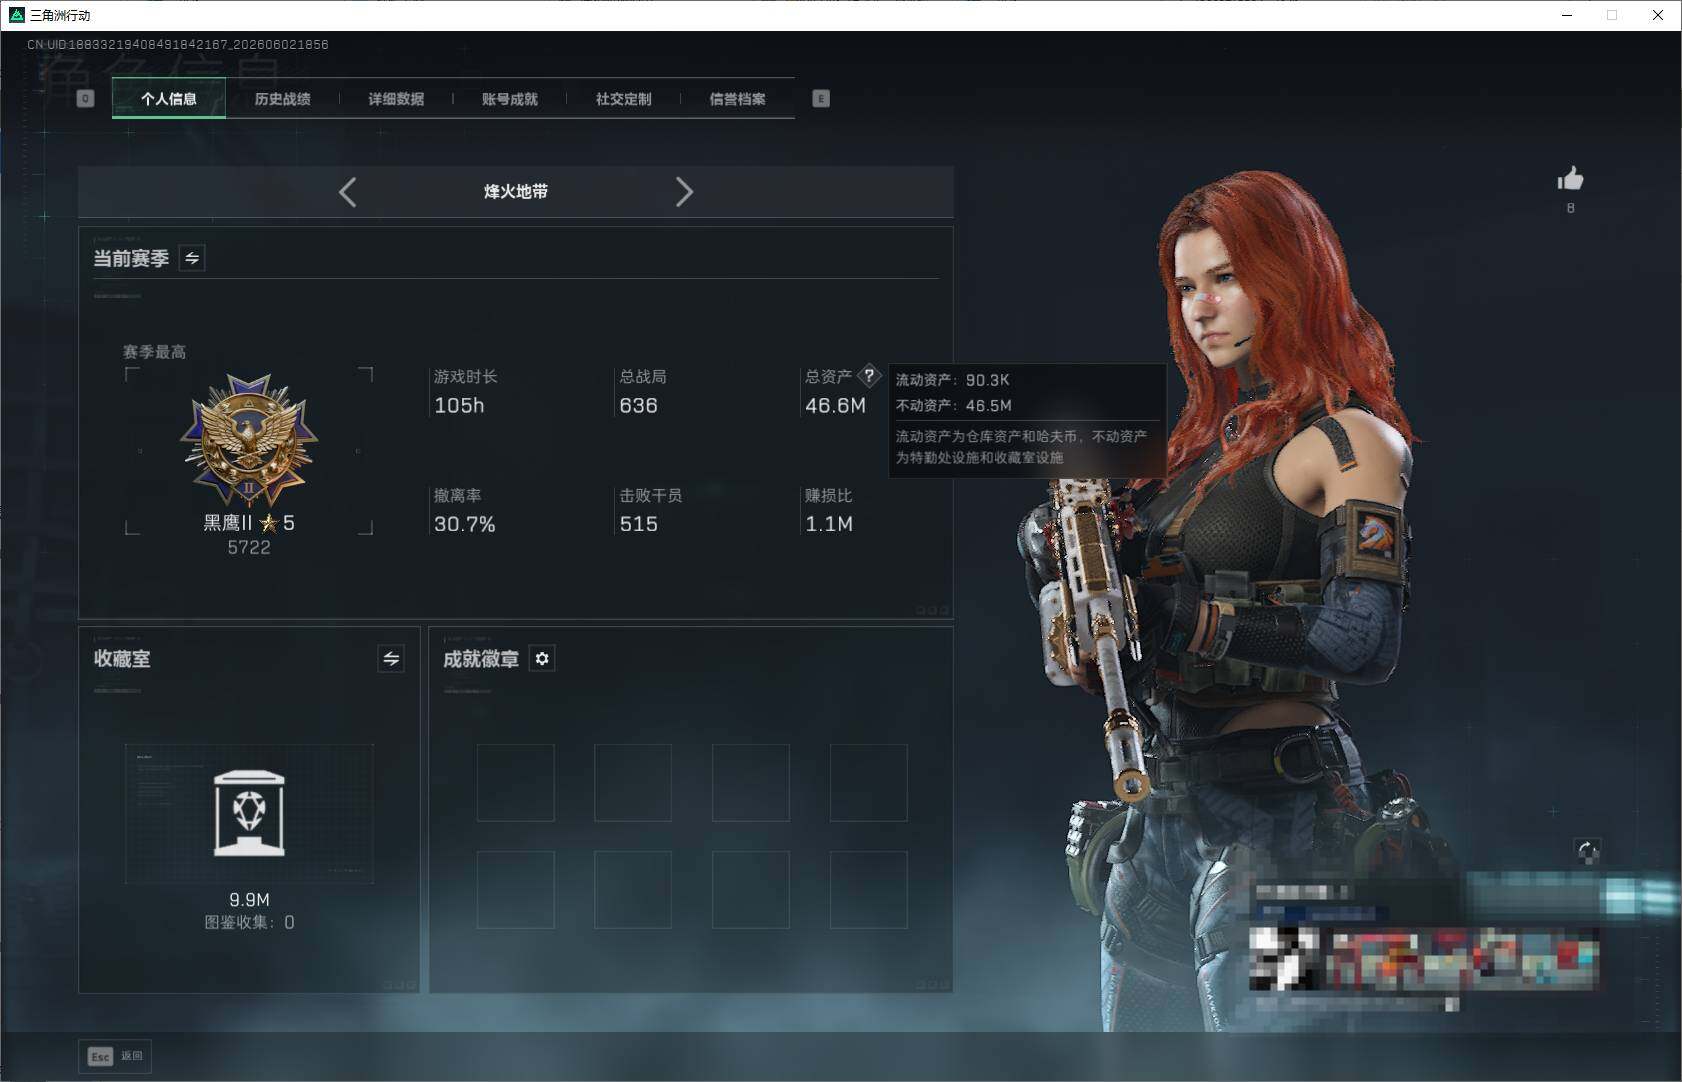
Task: Click the like count 8
Action: [1570, 208]
